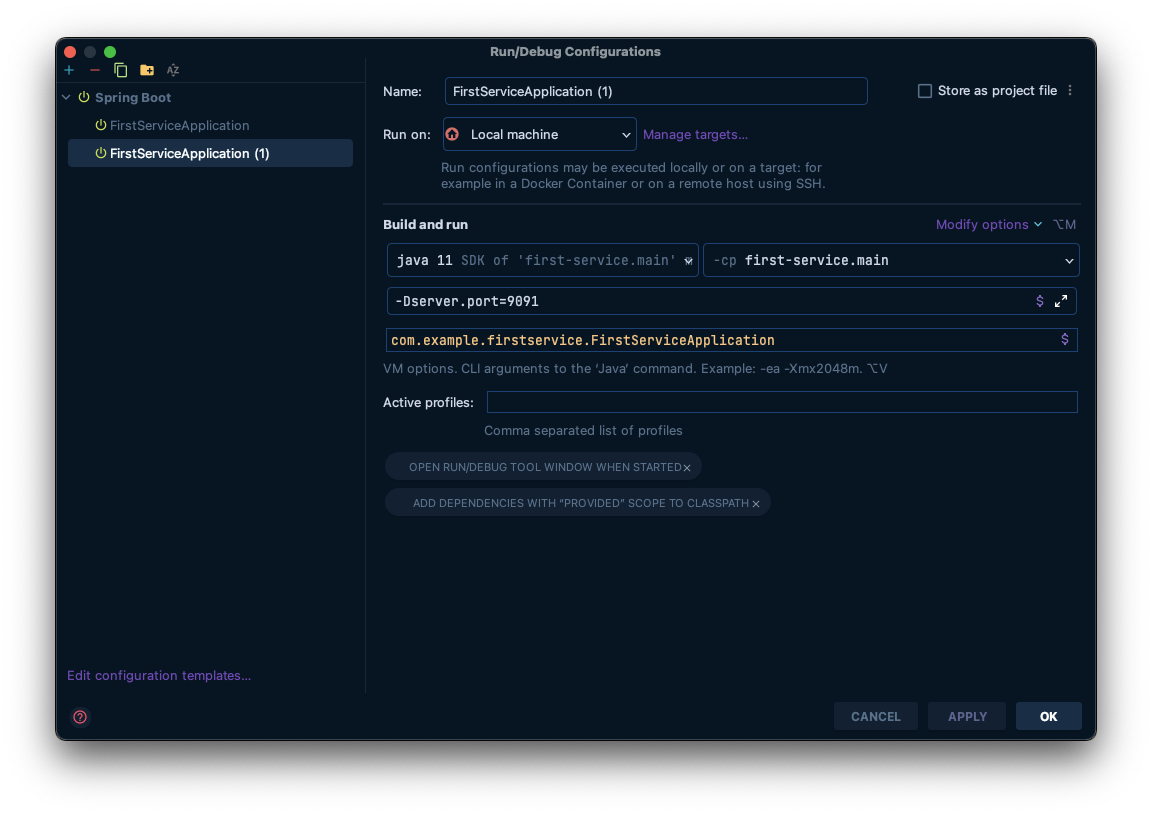1152x814 pixels.
Task: Remove the Open Run/Debug tool window option
Action: tap(687, 466)
